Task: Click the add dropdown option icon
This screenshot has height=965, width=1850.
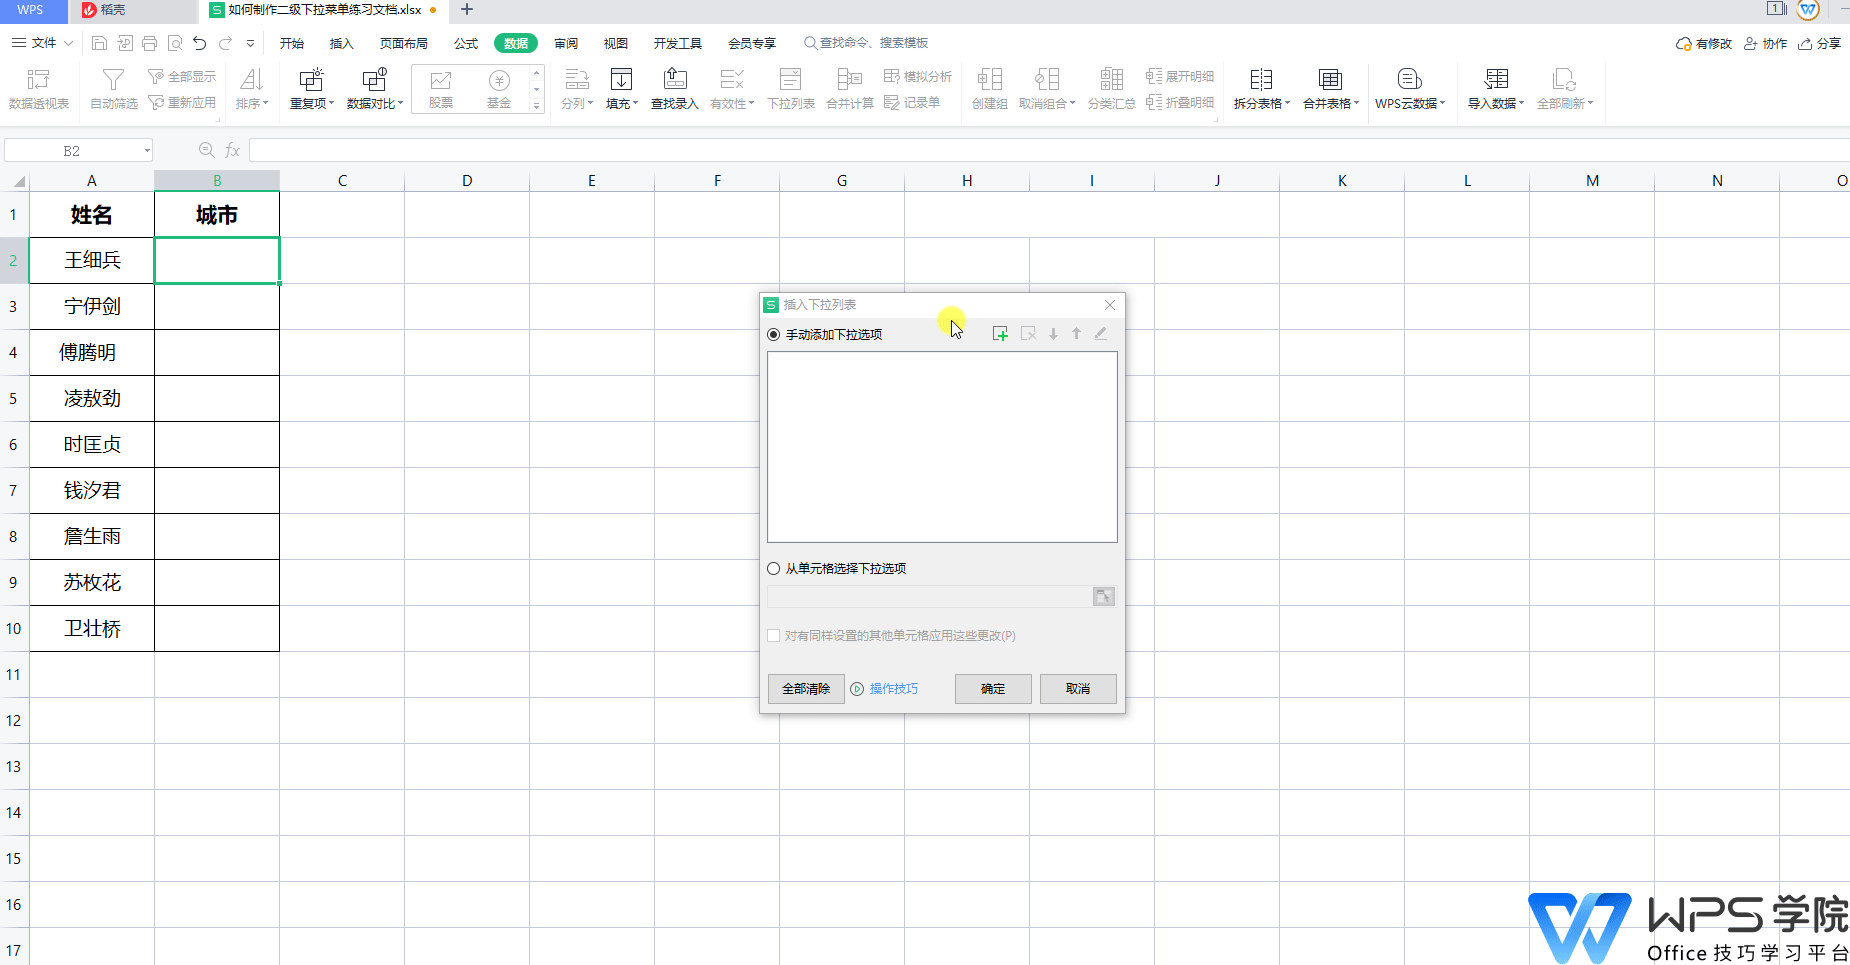Action: (x=1000, y=334)
